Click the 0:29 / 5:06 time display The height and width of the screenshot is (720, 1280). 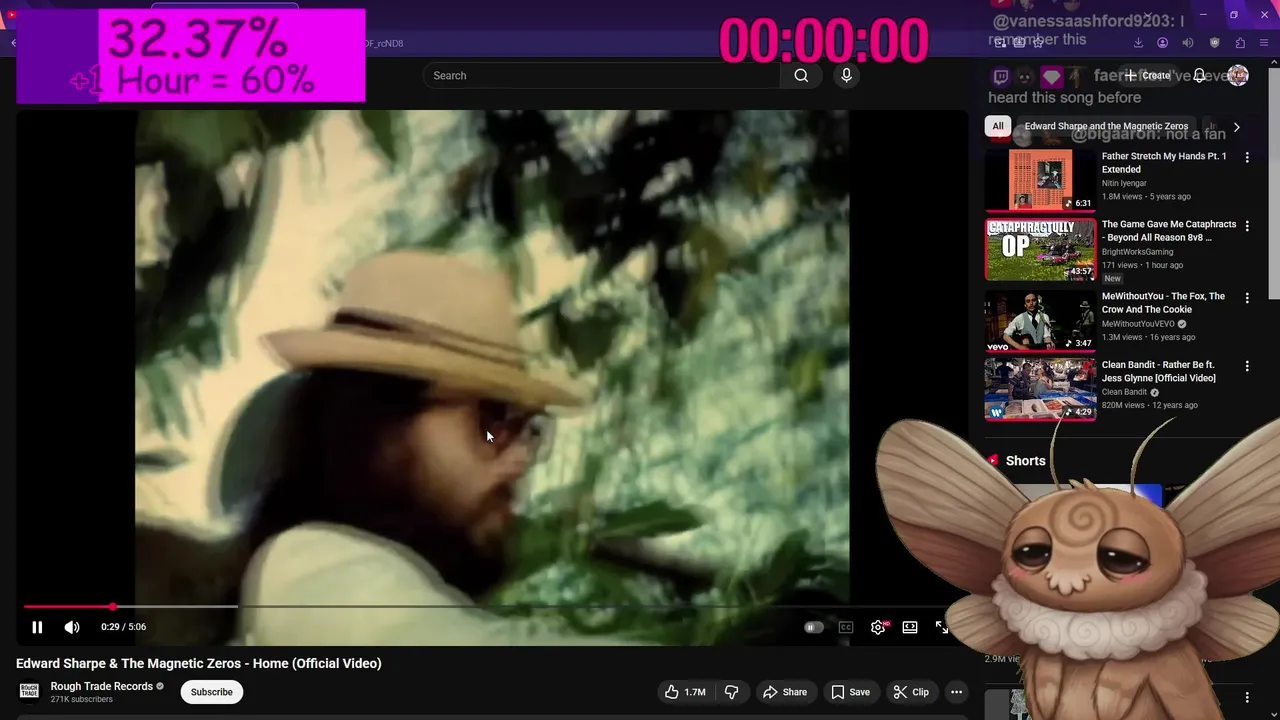pyautogui.click(x=123, y=627)
